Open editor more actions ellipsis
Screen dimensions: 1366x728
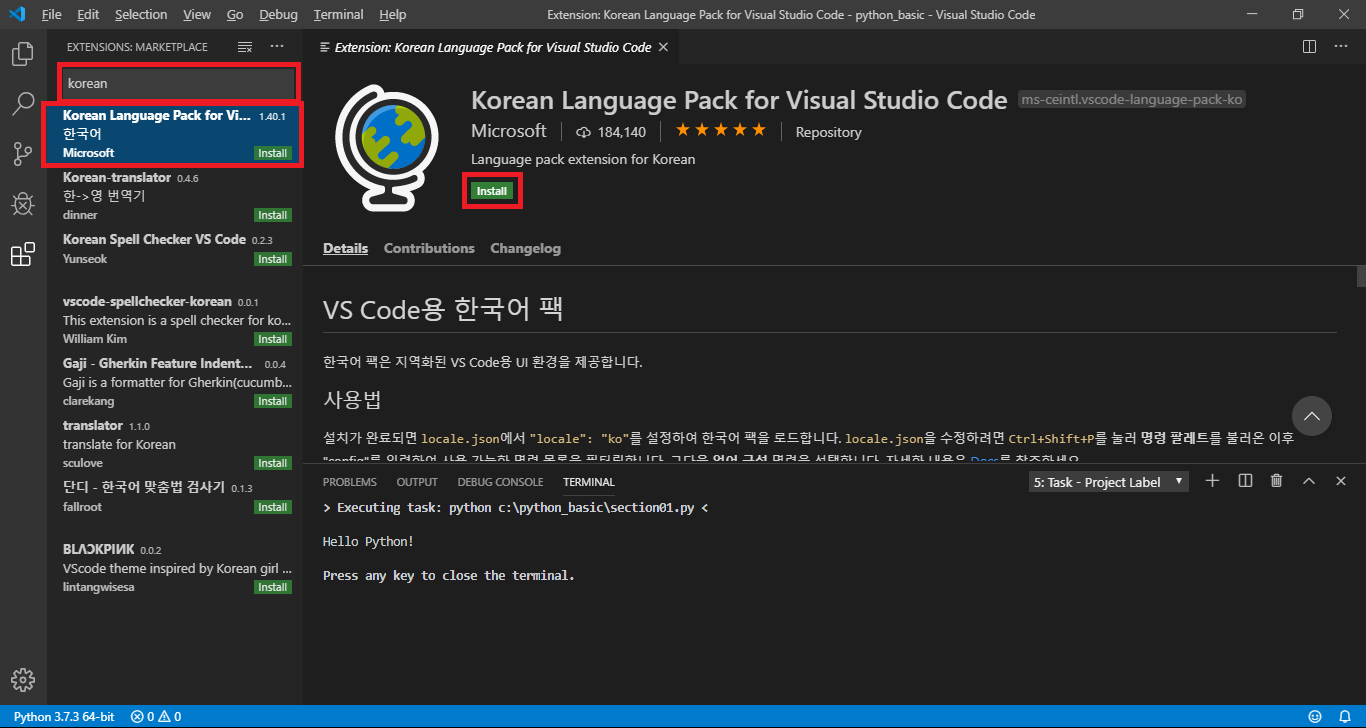[x=1341, y=47]
